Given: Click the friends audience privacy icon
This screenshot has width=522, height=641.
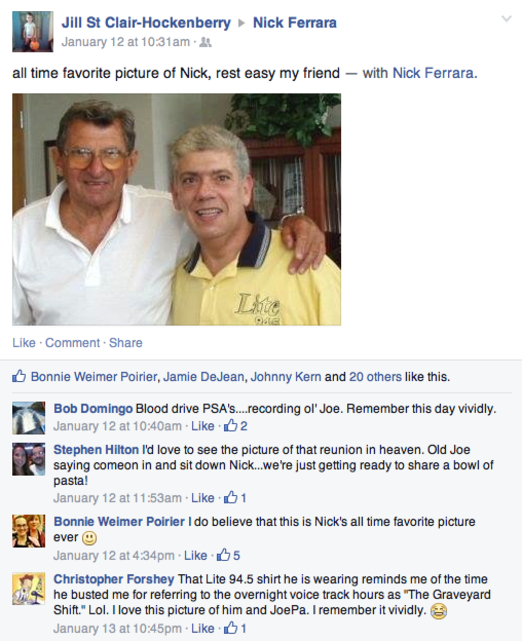Looking at the screenshot, I should pos(205,42).
